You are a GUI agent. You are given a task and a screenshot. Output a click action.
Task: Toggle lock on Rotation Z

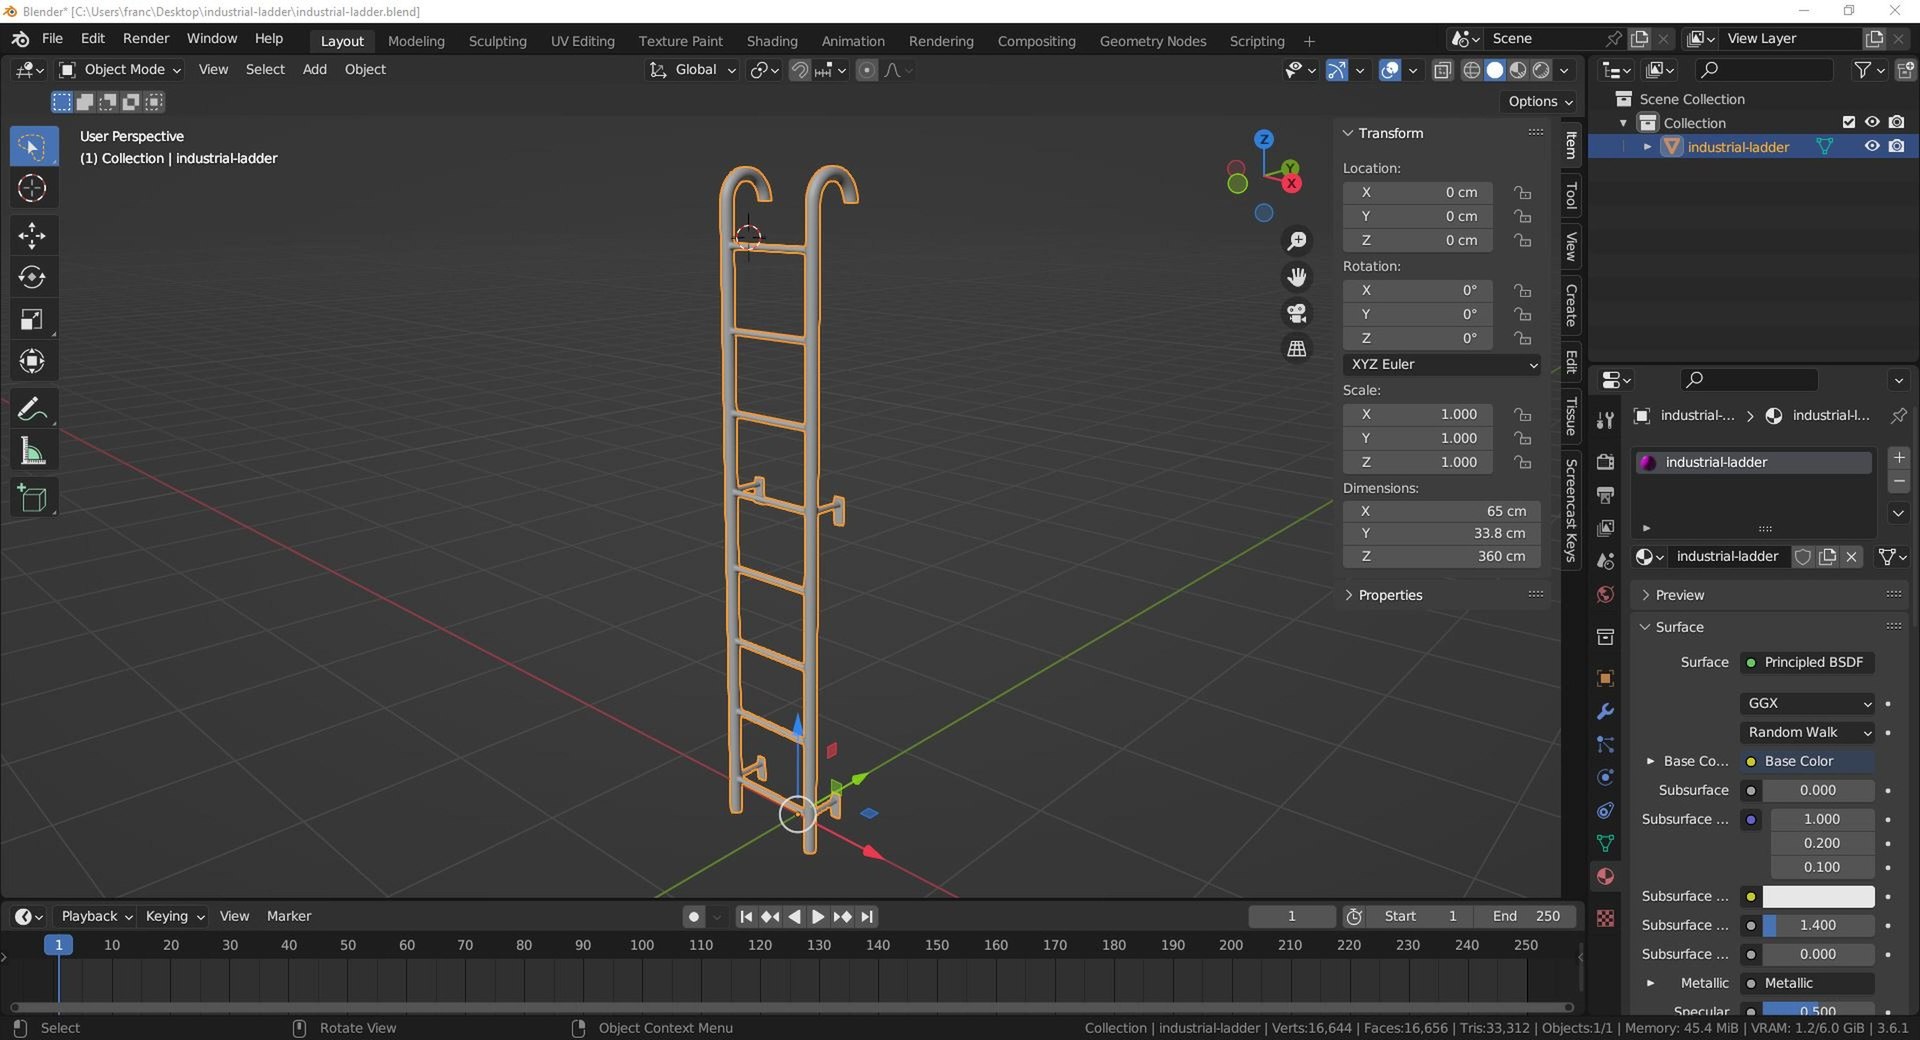pos(1522,338)
